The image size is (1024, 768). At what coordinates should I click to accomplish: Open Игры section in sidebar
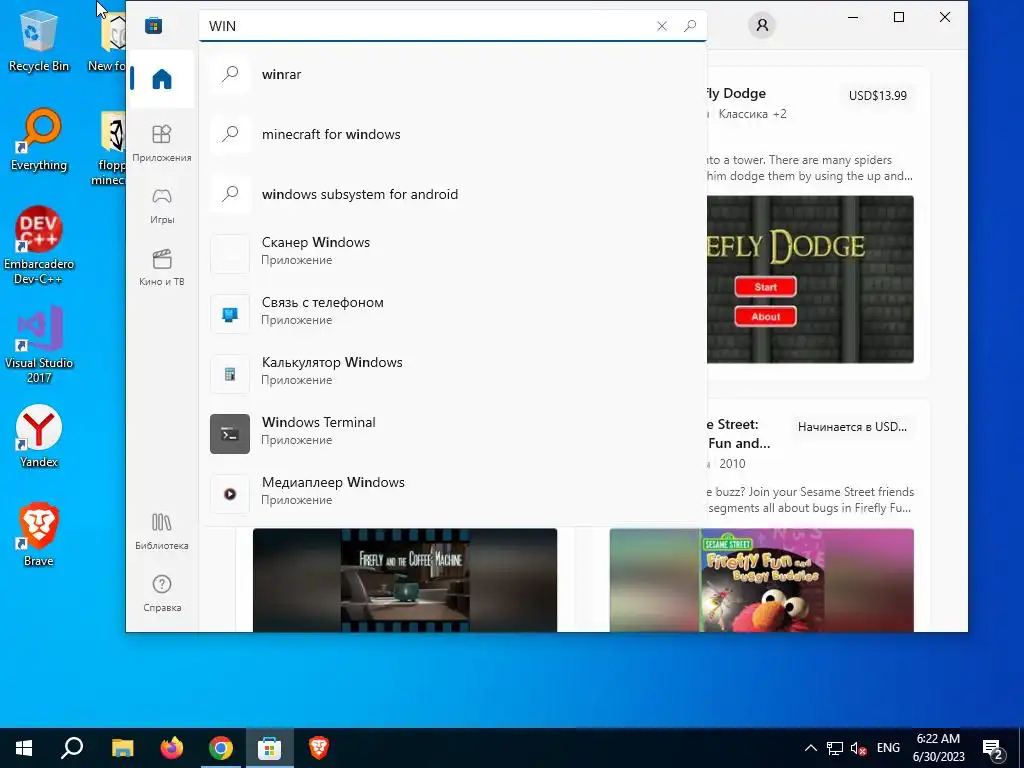pyautogui.click(x=162, y=206)
